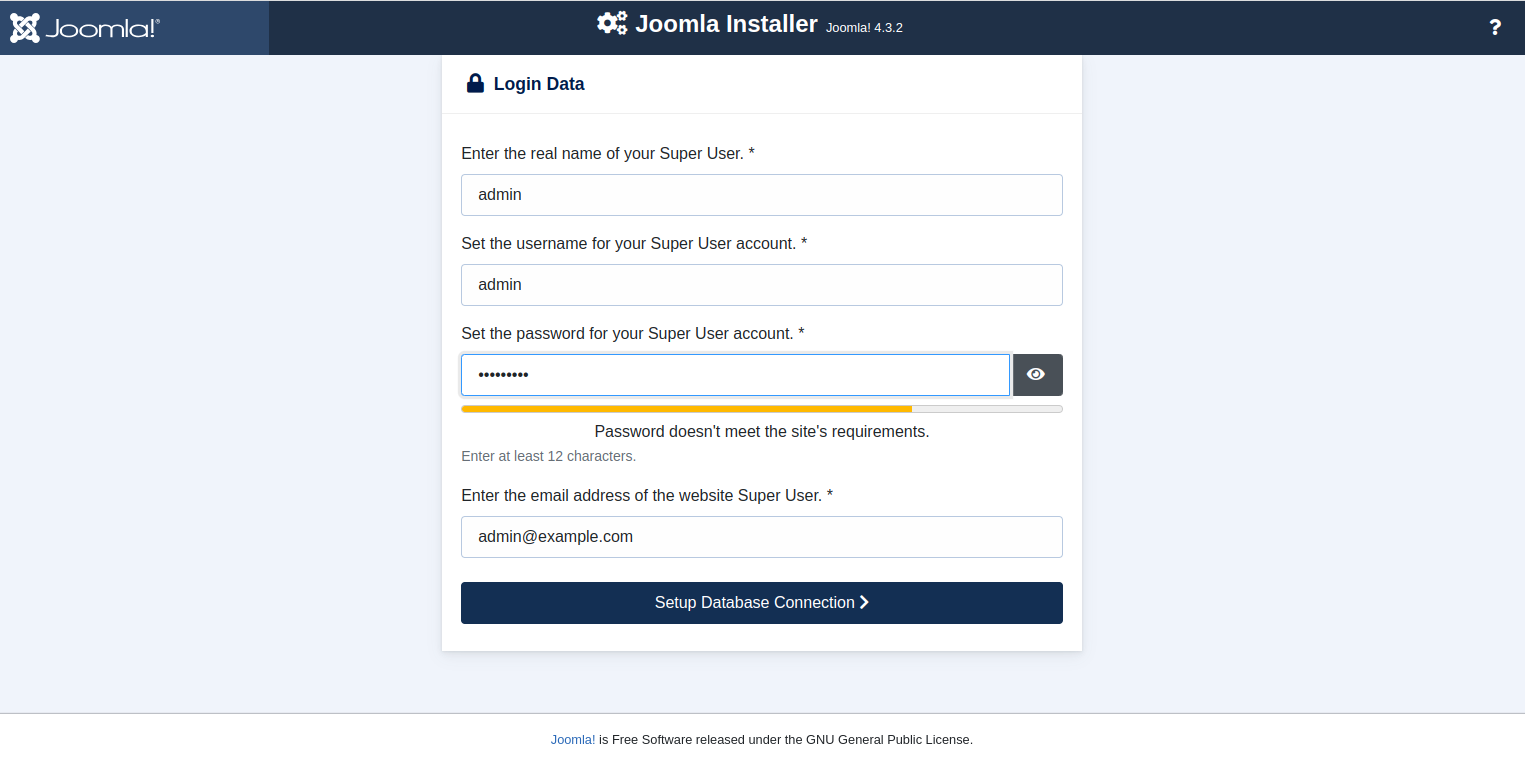Click the "Enter the email address" field label
Viewport: 1525px width, 765px height.
(x=646, y=495)
